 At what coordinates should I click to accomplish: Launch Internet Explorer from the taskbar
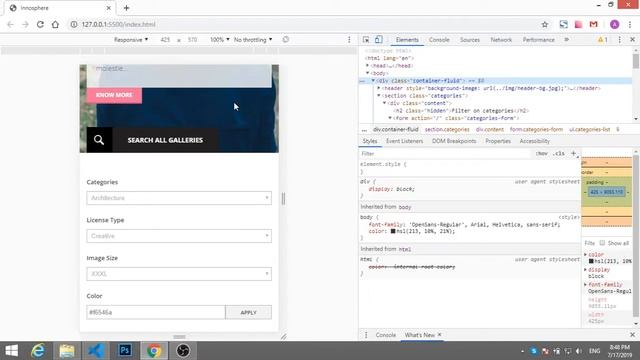(38, 351)
